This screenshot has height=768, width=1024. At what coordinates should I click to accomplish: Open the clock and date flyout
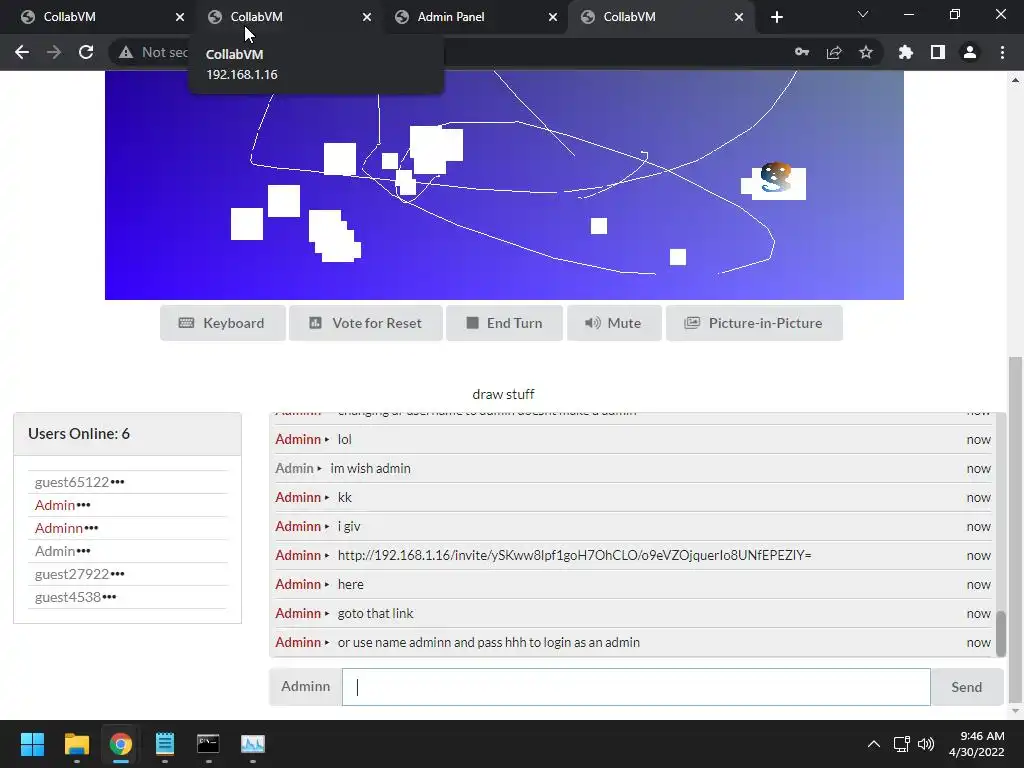click(x=977, y=744)
